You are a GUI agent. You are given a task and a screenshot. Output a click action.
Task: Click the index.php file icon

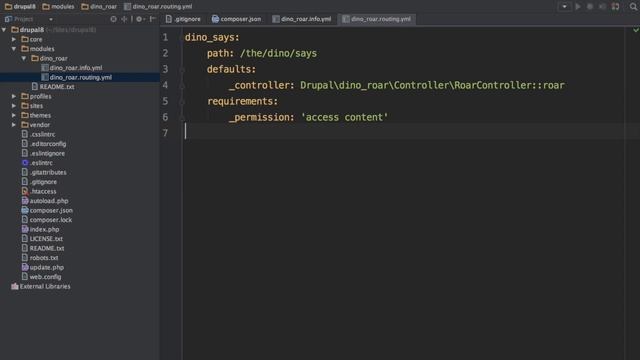25,229
